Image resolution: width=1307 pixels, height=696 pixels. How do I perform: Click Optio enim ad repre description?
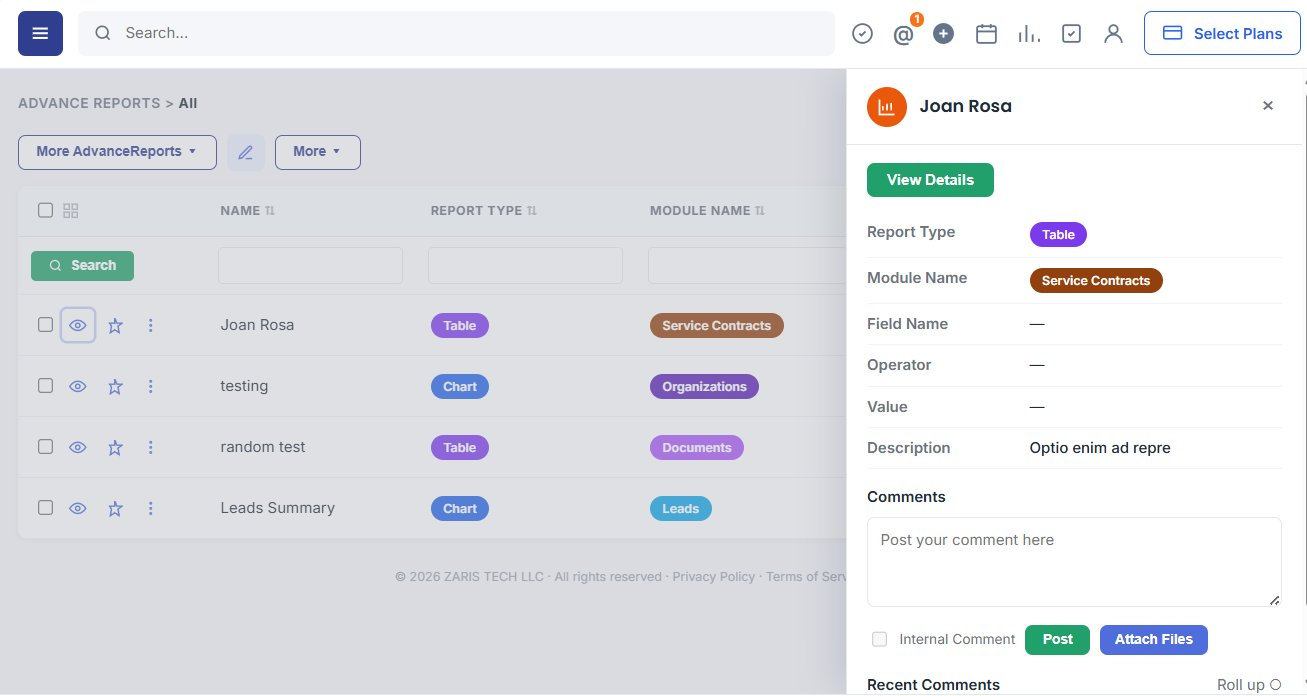1100,448
